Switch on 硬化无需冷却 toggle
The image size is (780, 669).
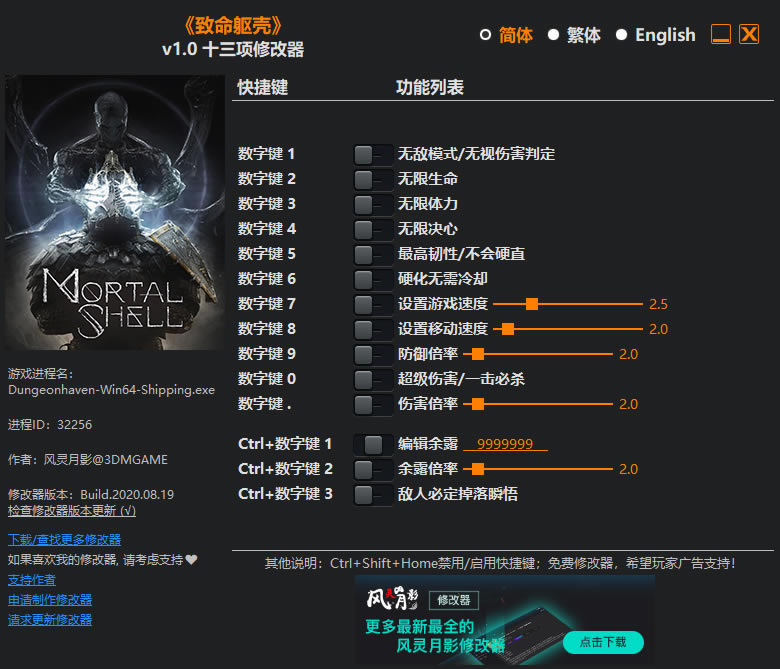coord(372,279)
